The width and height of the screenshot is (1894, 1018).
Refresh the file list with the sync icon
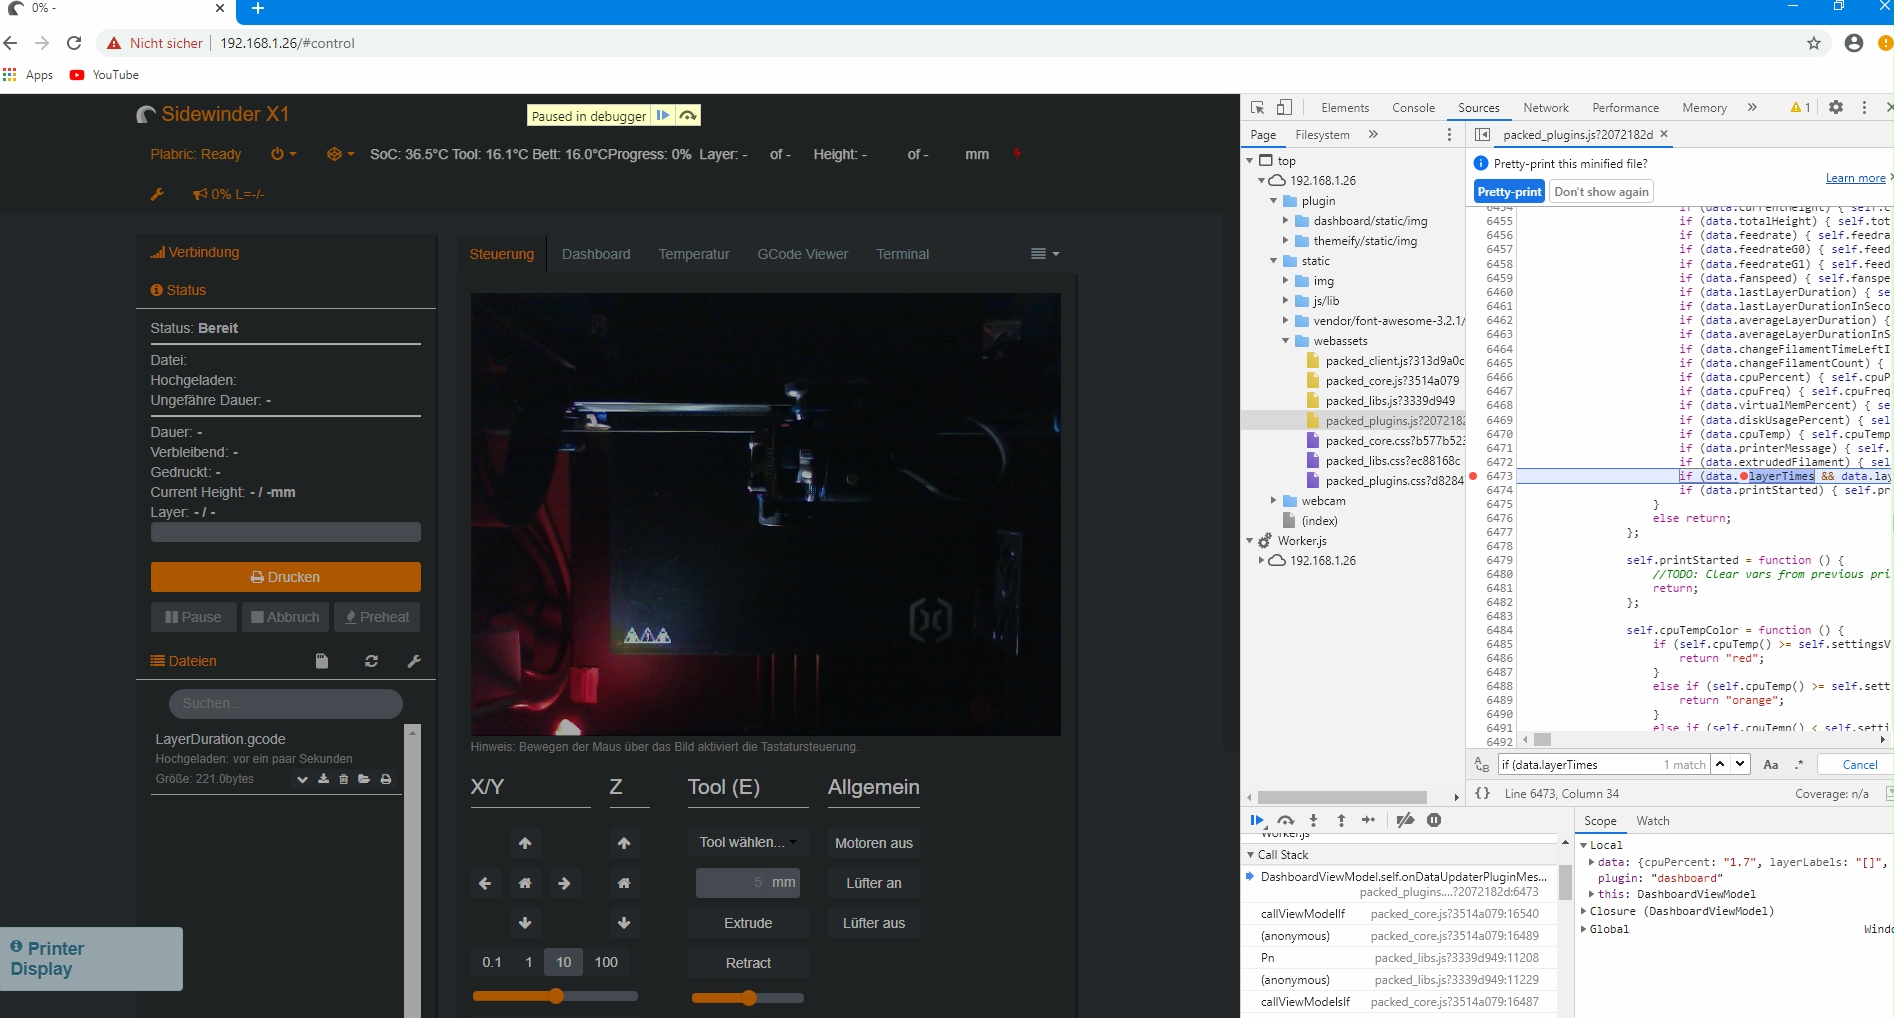coord(371,661)
